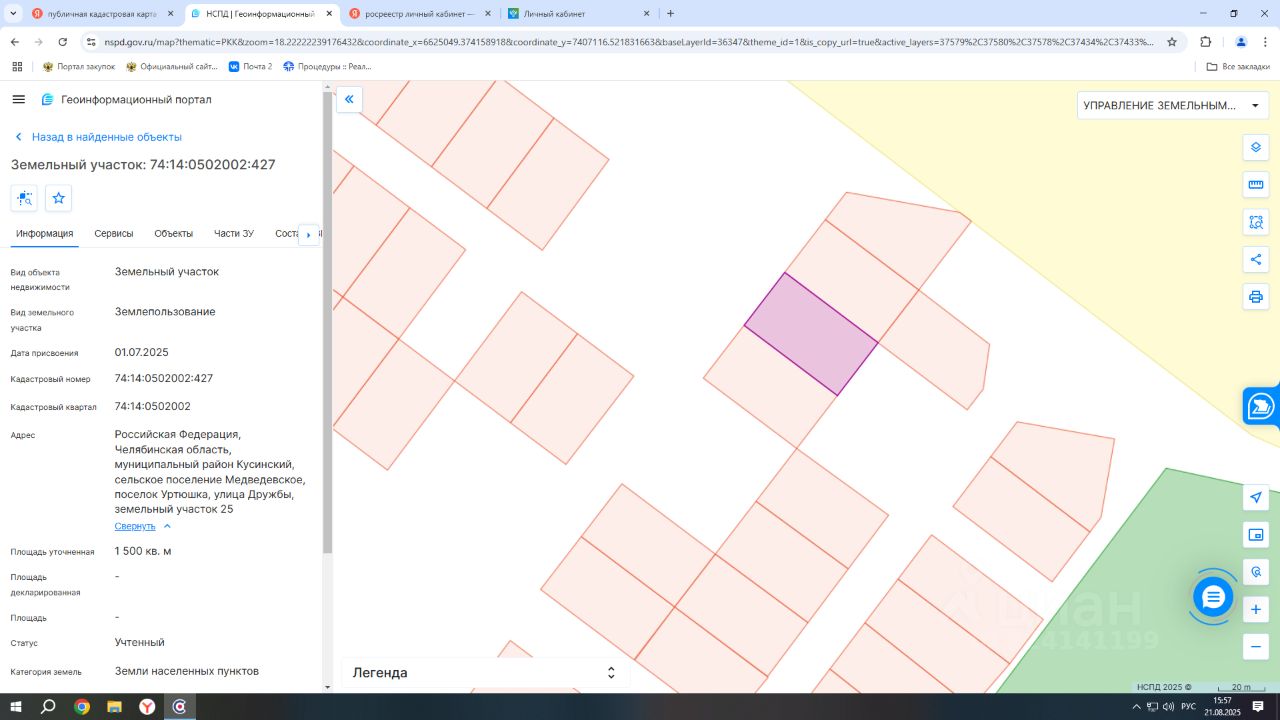
Task: Add land plot to favorites star
Action: [59, 198]
